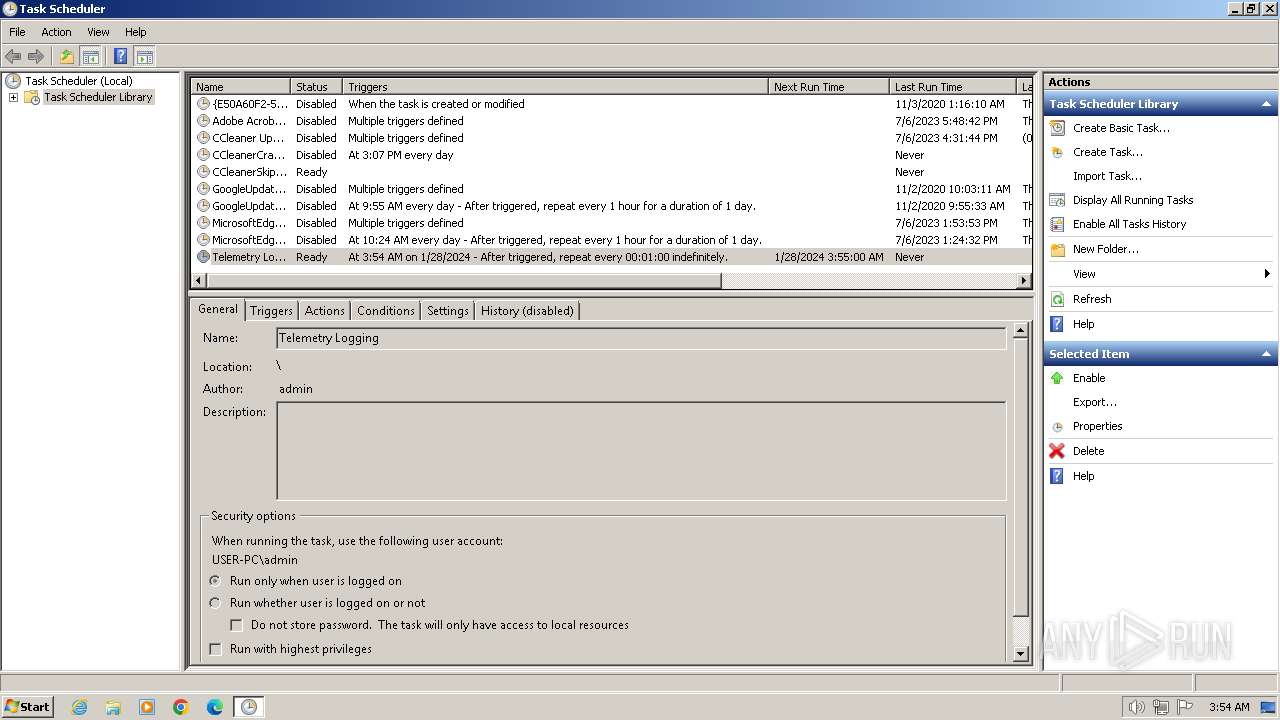Click the Action Center flag tray icon
Image resolution: width=1280 pixels, height=720 pixels.
click(1185, 707)
